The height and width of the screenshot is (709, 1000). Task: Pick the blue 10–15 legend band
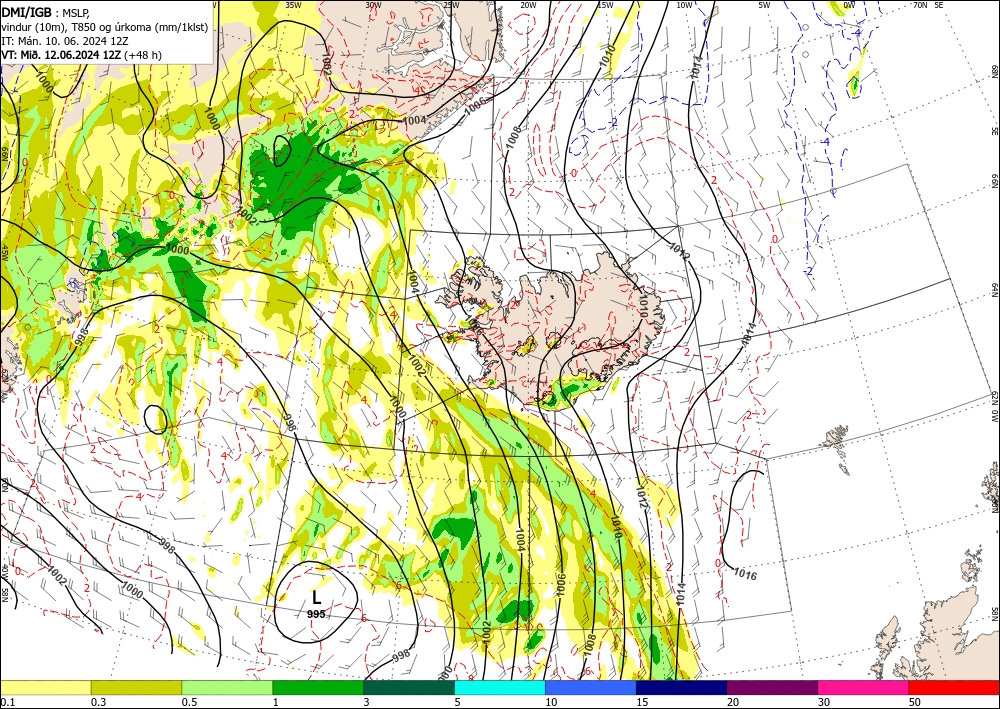[591, 687]
